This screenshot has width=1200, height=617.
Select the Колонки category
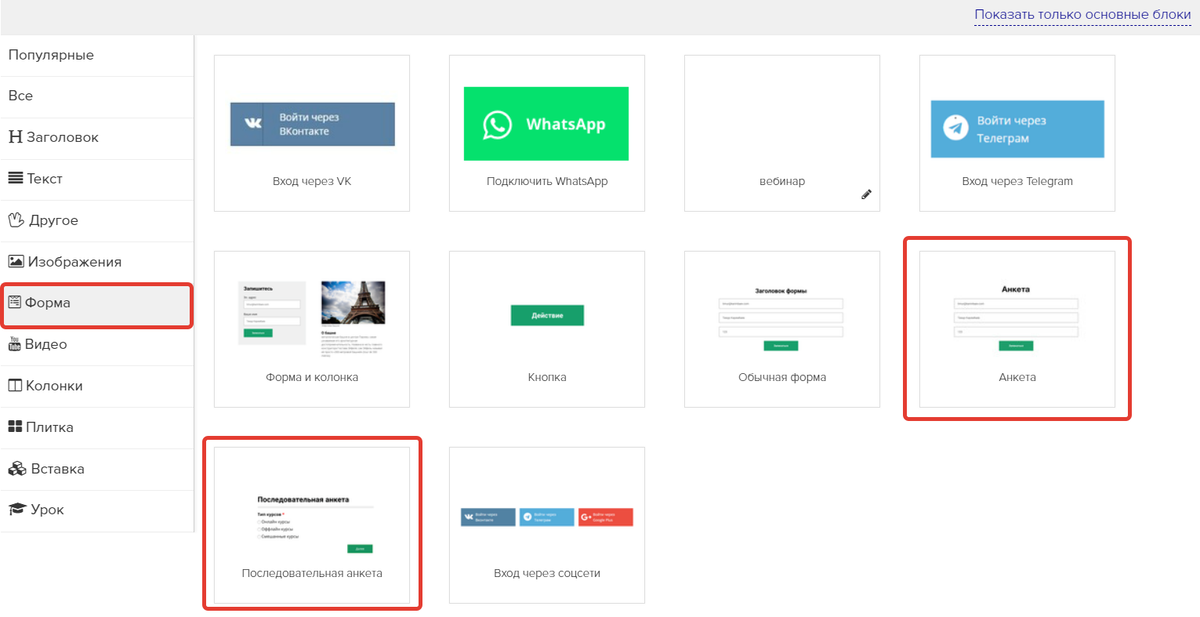(96, 386)
